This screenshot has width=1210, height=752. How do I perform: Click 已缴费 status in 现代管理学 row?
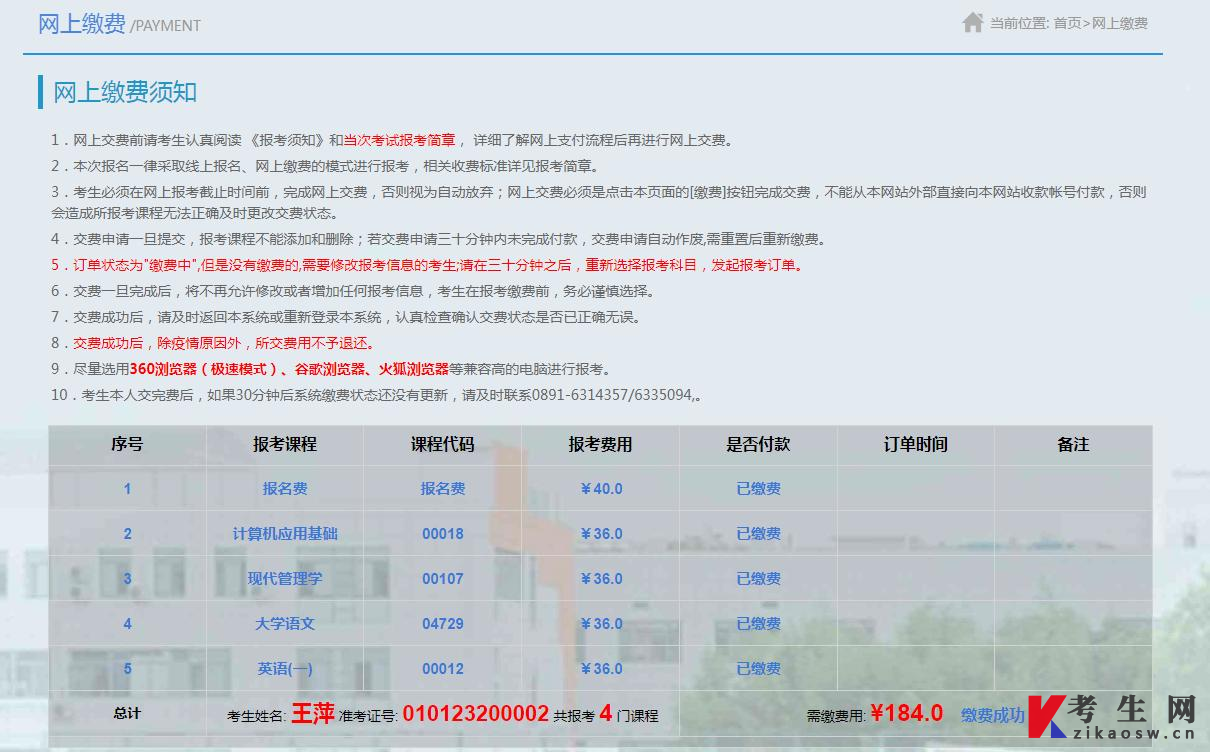click(758, 579)
